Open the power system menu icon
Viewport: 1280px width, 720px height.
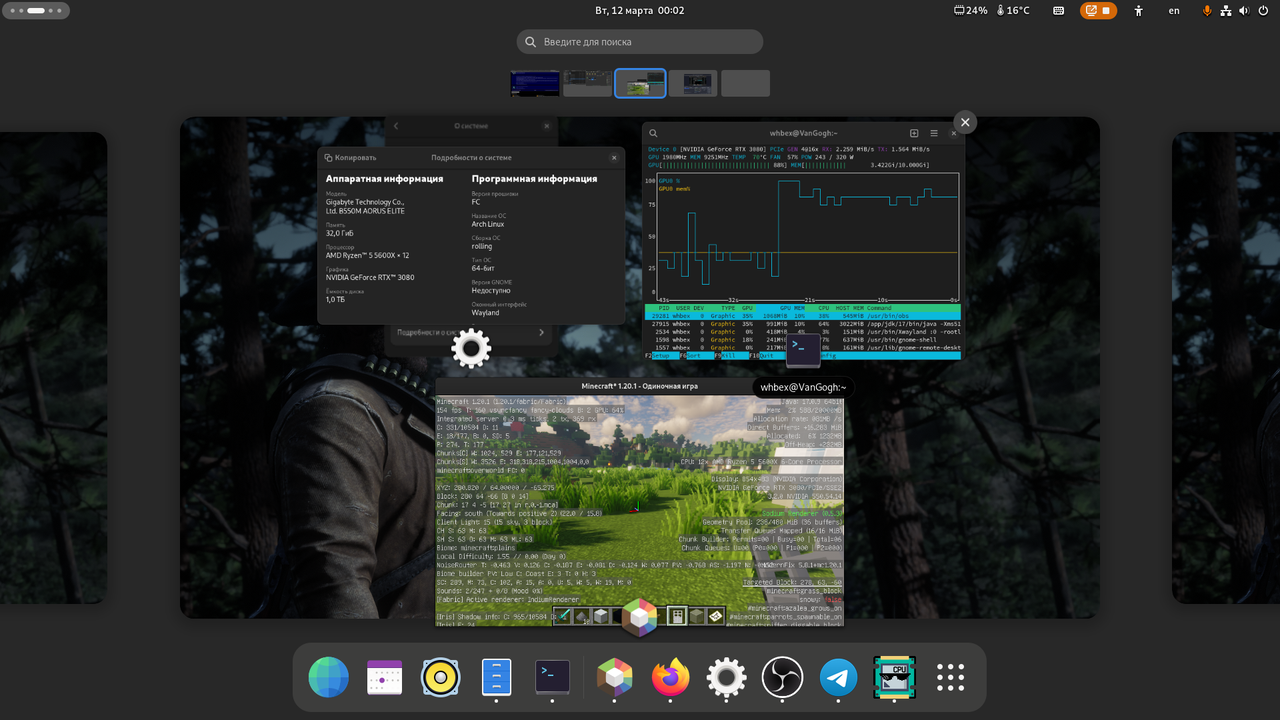point(1264,10)
